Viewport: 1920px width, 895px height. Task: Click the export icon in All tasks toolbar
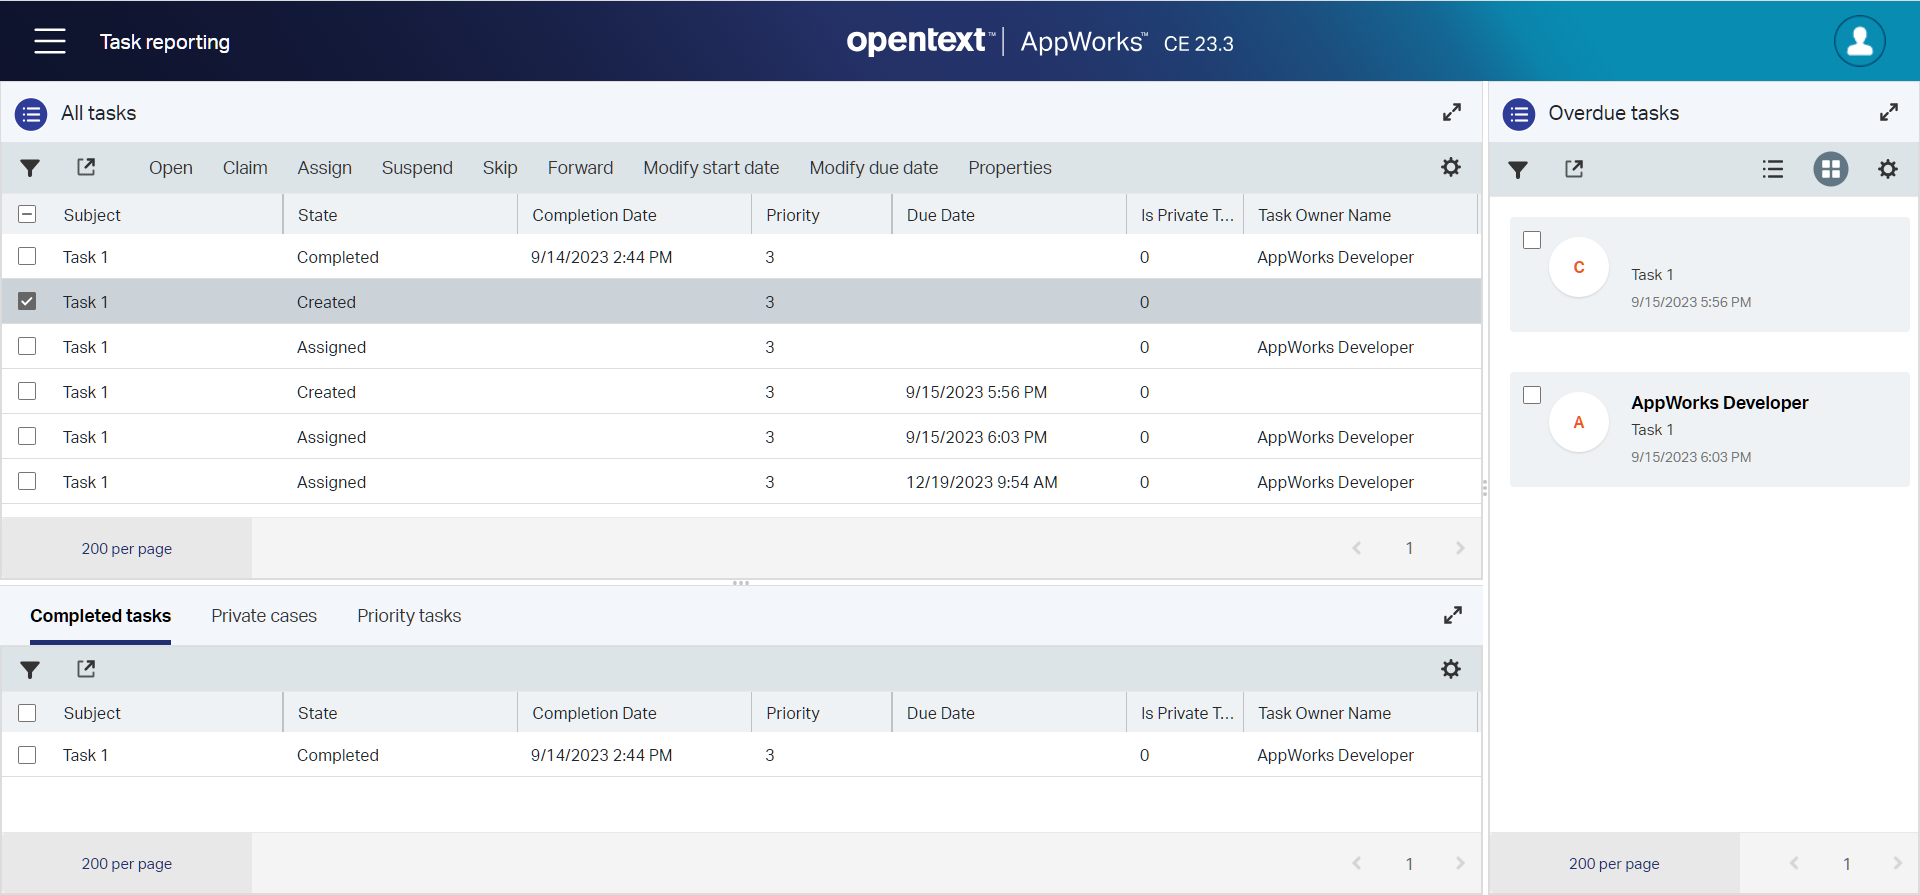coord(86,168)
